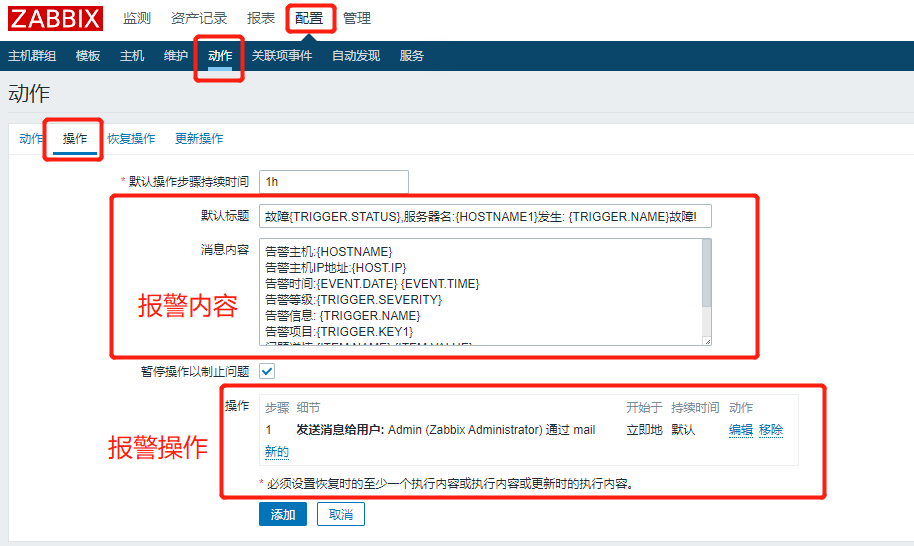Open the 资产记录 top menu

coord(199,18)
